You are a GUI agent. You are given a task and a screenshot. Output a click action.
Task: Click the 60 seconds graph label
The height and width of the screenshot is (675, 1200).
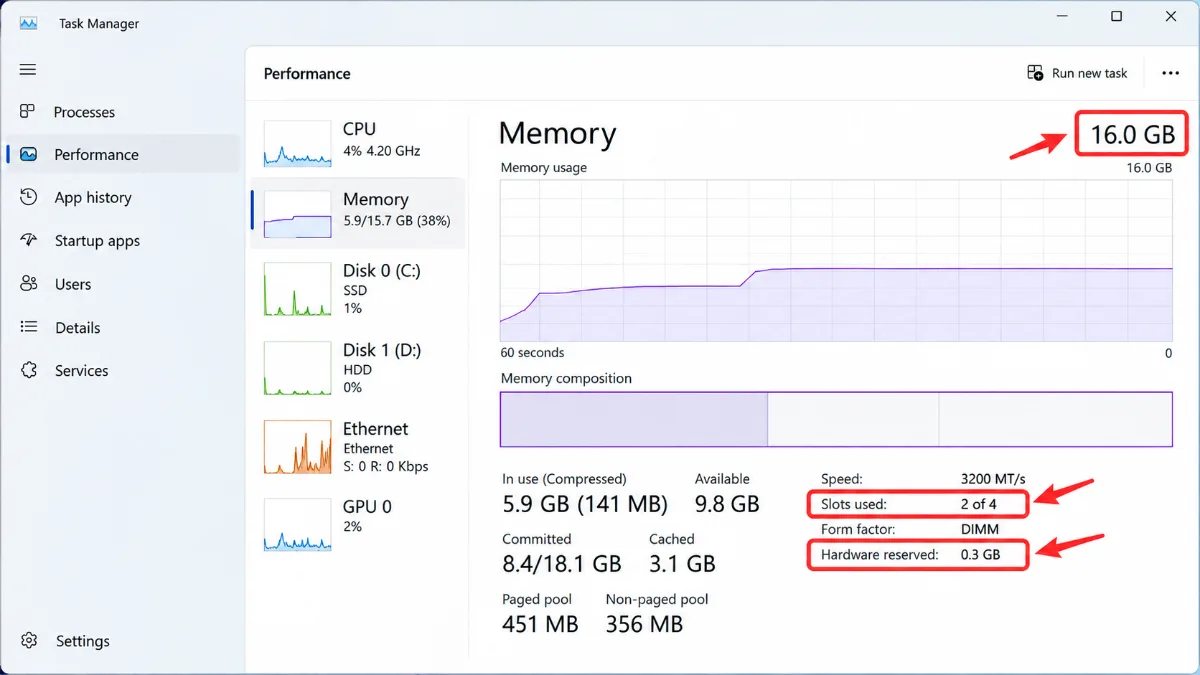[532, 353]
